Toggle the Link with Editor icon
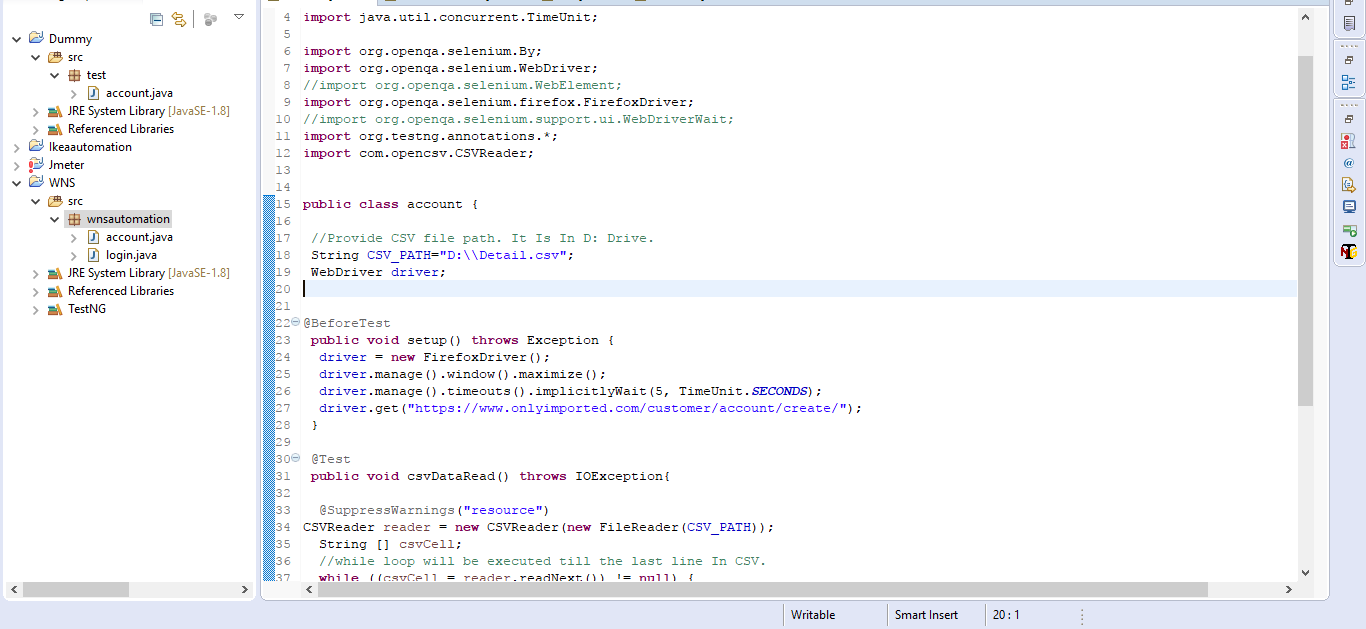Viewport: 1366px width, 629px height. pyautogui.click(x=178, y=18)
